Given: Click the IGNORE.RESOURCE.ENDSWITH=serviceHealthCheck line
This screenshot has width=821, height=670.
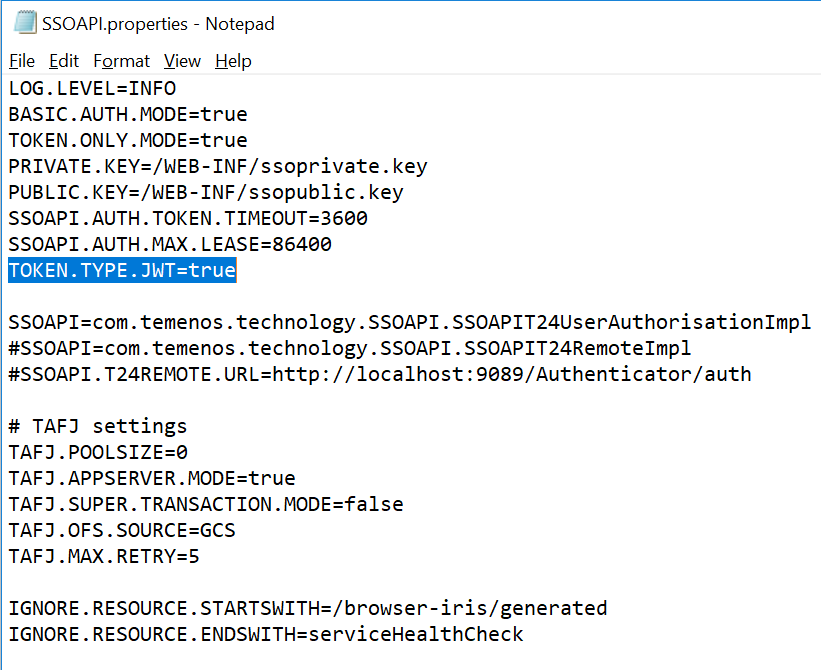Looking at the screenshot, I should tap(265, 634).
